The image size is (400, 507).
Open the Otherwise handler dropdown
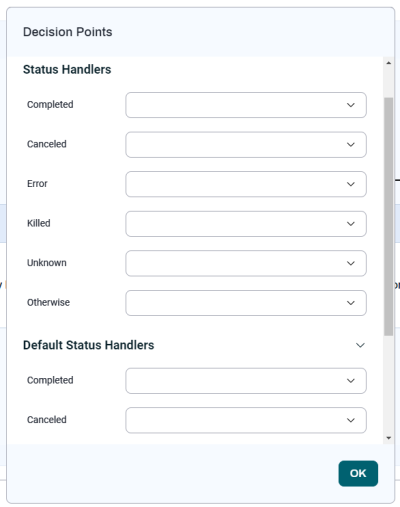[246, 303]
